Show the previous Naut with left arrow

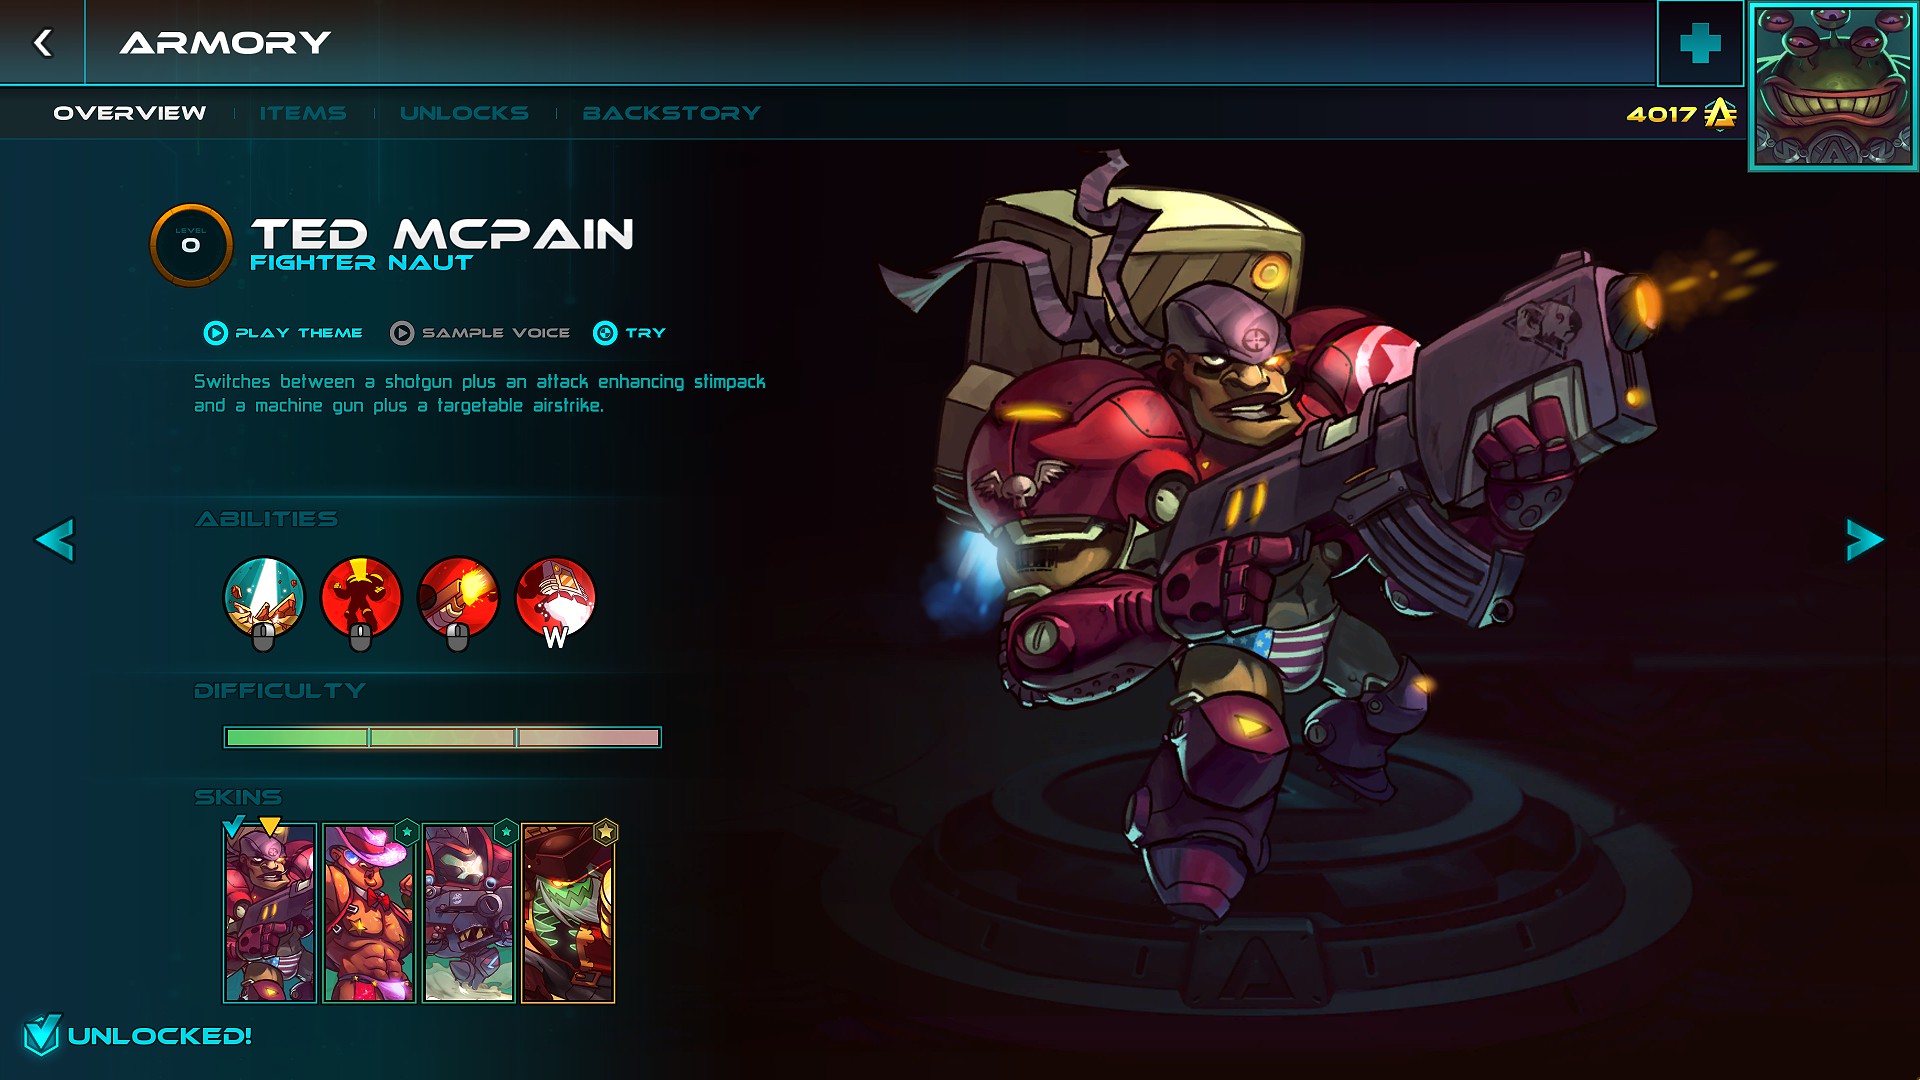tap(55, 540)
